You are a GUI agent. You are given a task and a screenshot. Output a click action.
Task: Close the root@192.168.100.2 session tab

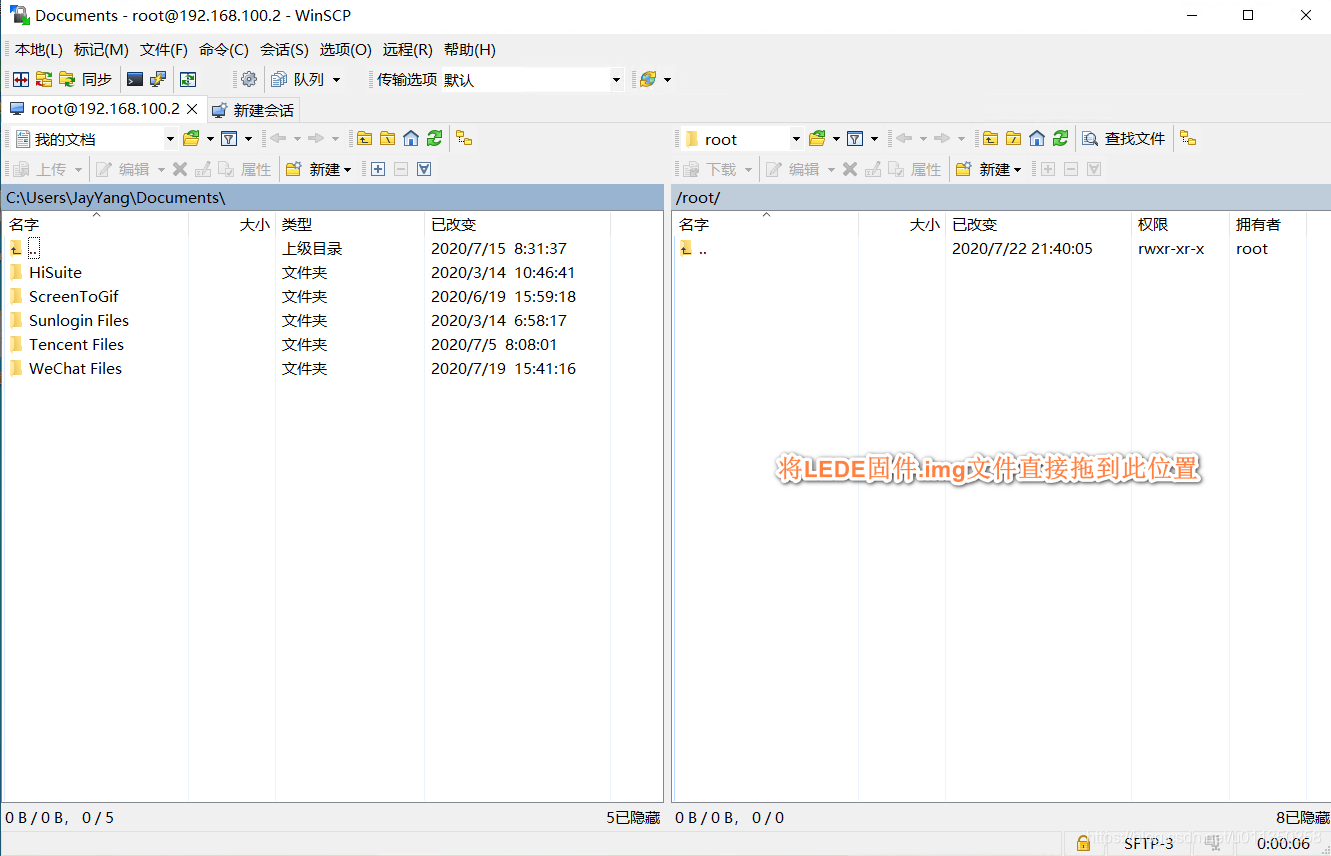click(193, 109)
